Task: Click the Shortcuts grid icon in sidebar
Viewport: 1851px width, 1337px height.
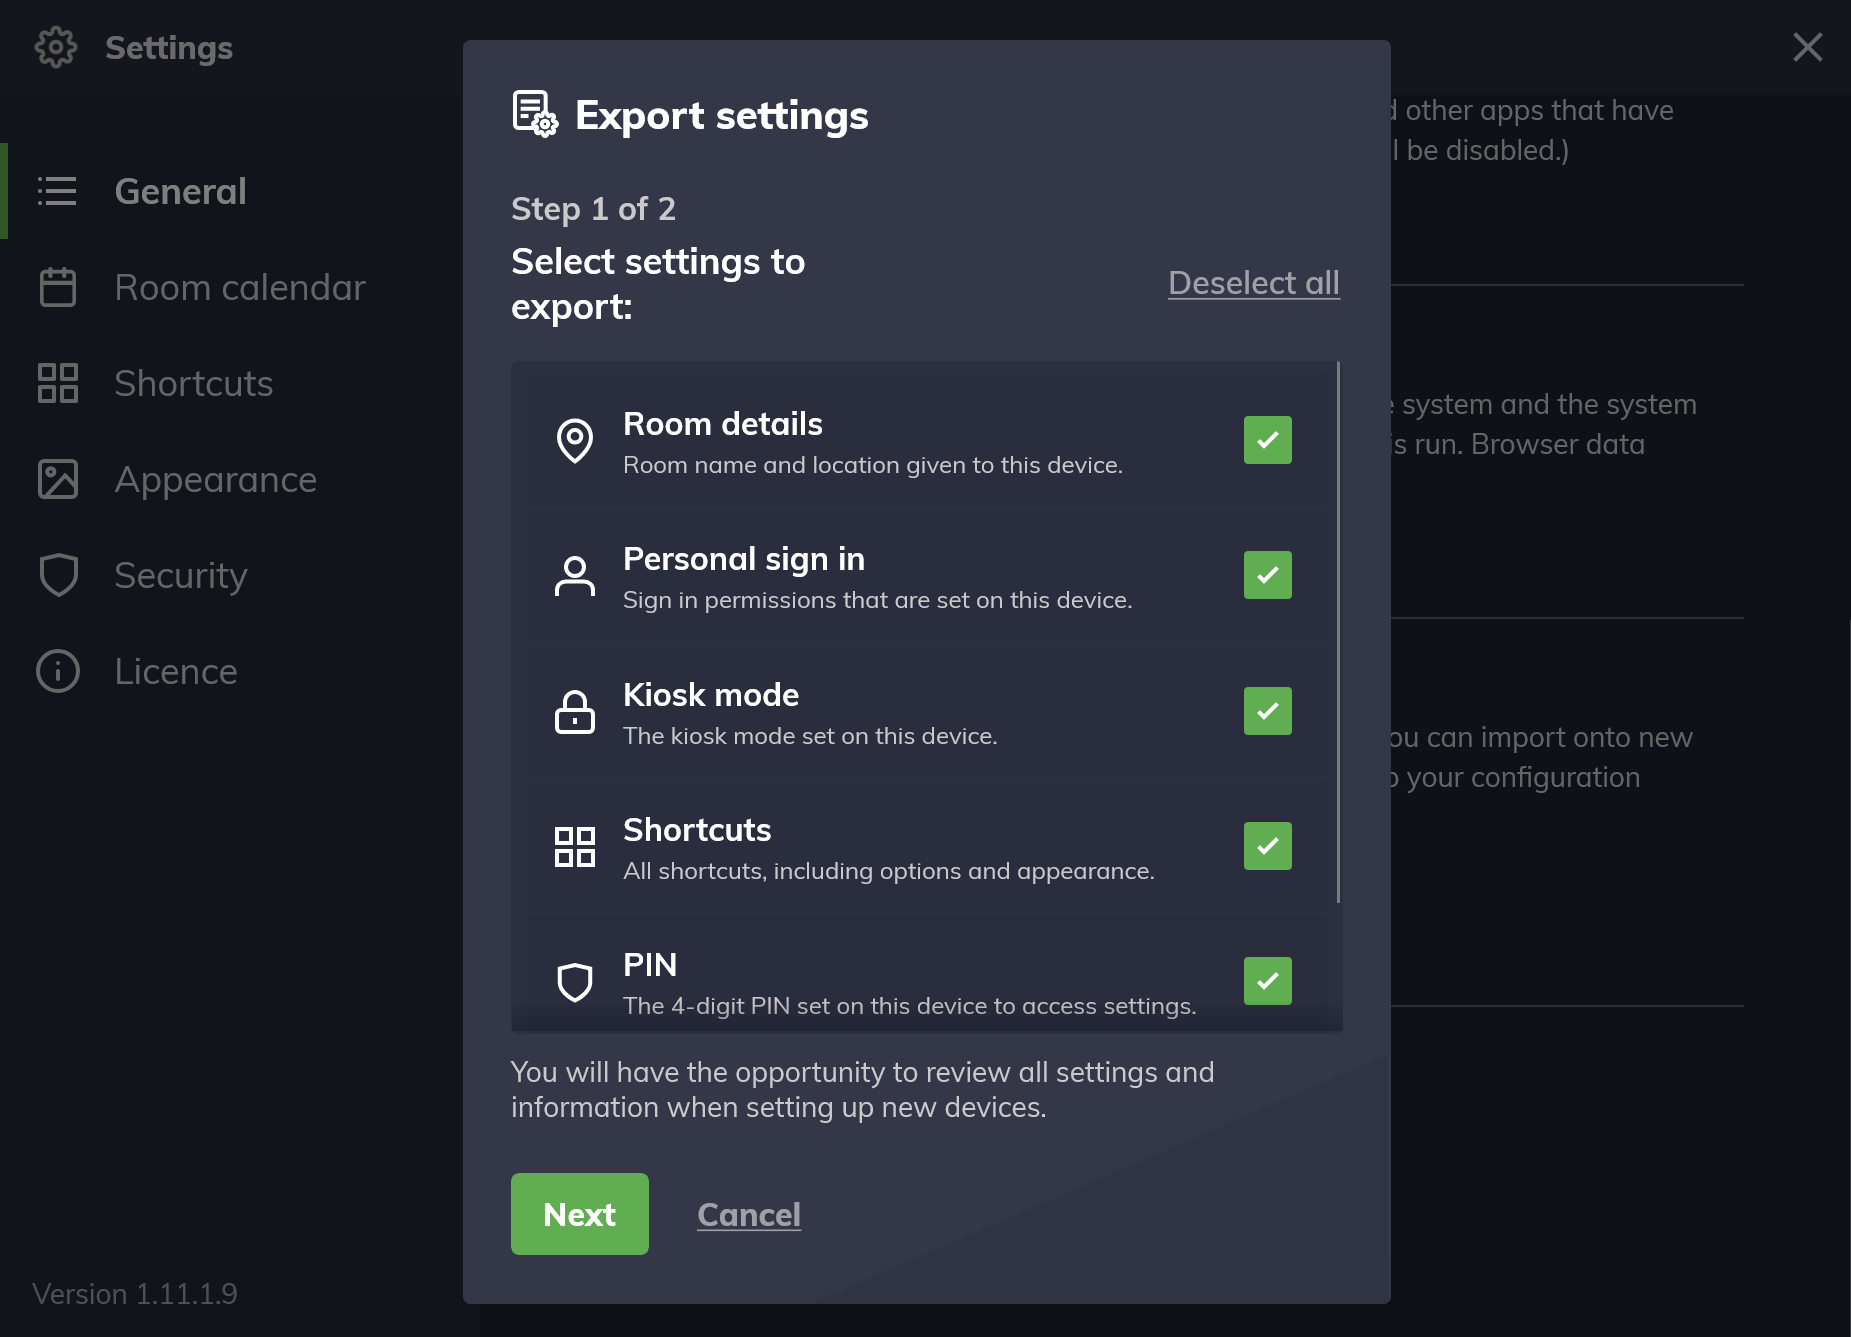Action: coord(57,383)
